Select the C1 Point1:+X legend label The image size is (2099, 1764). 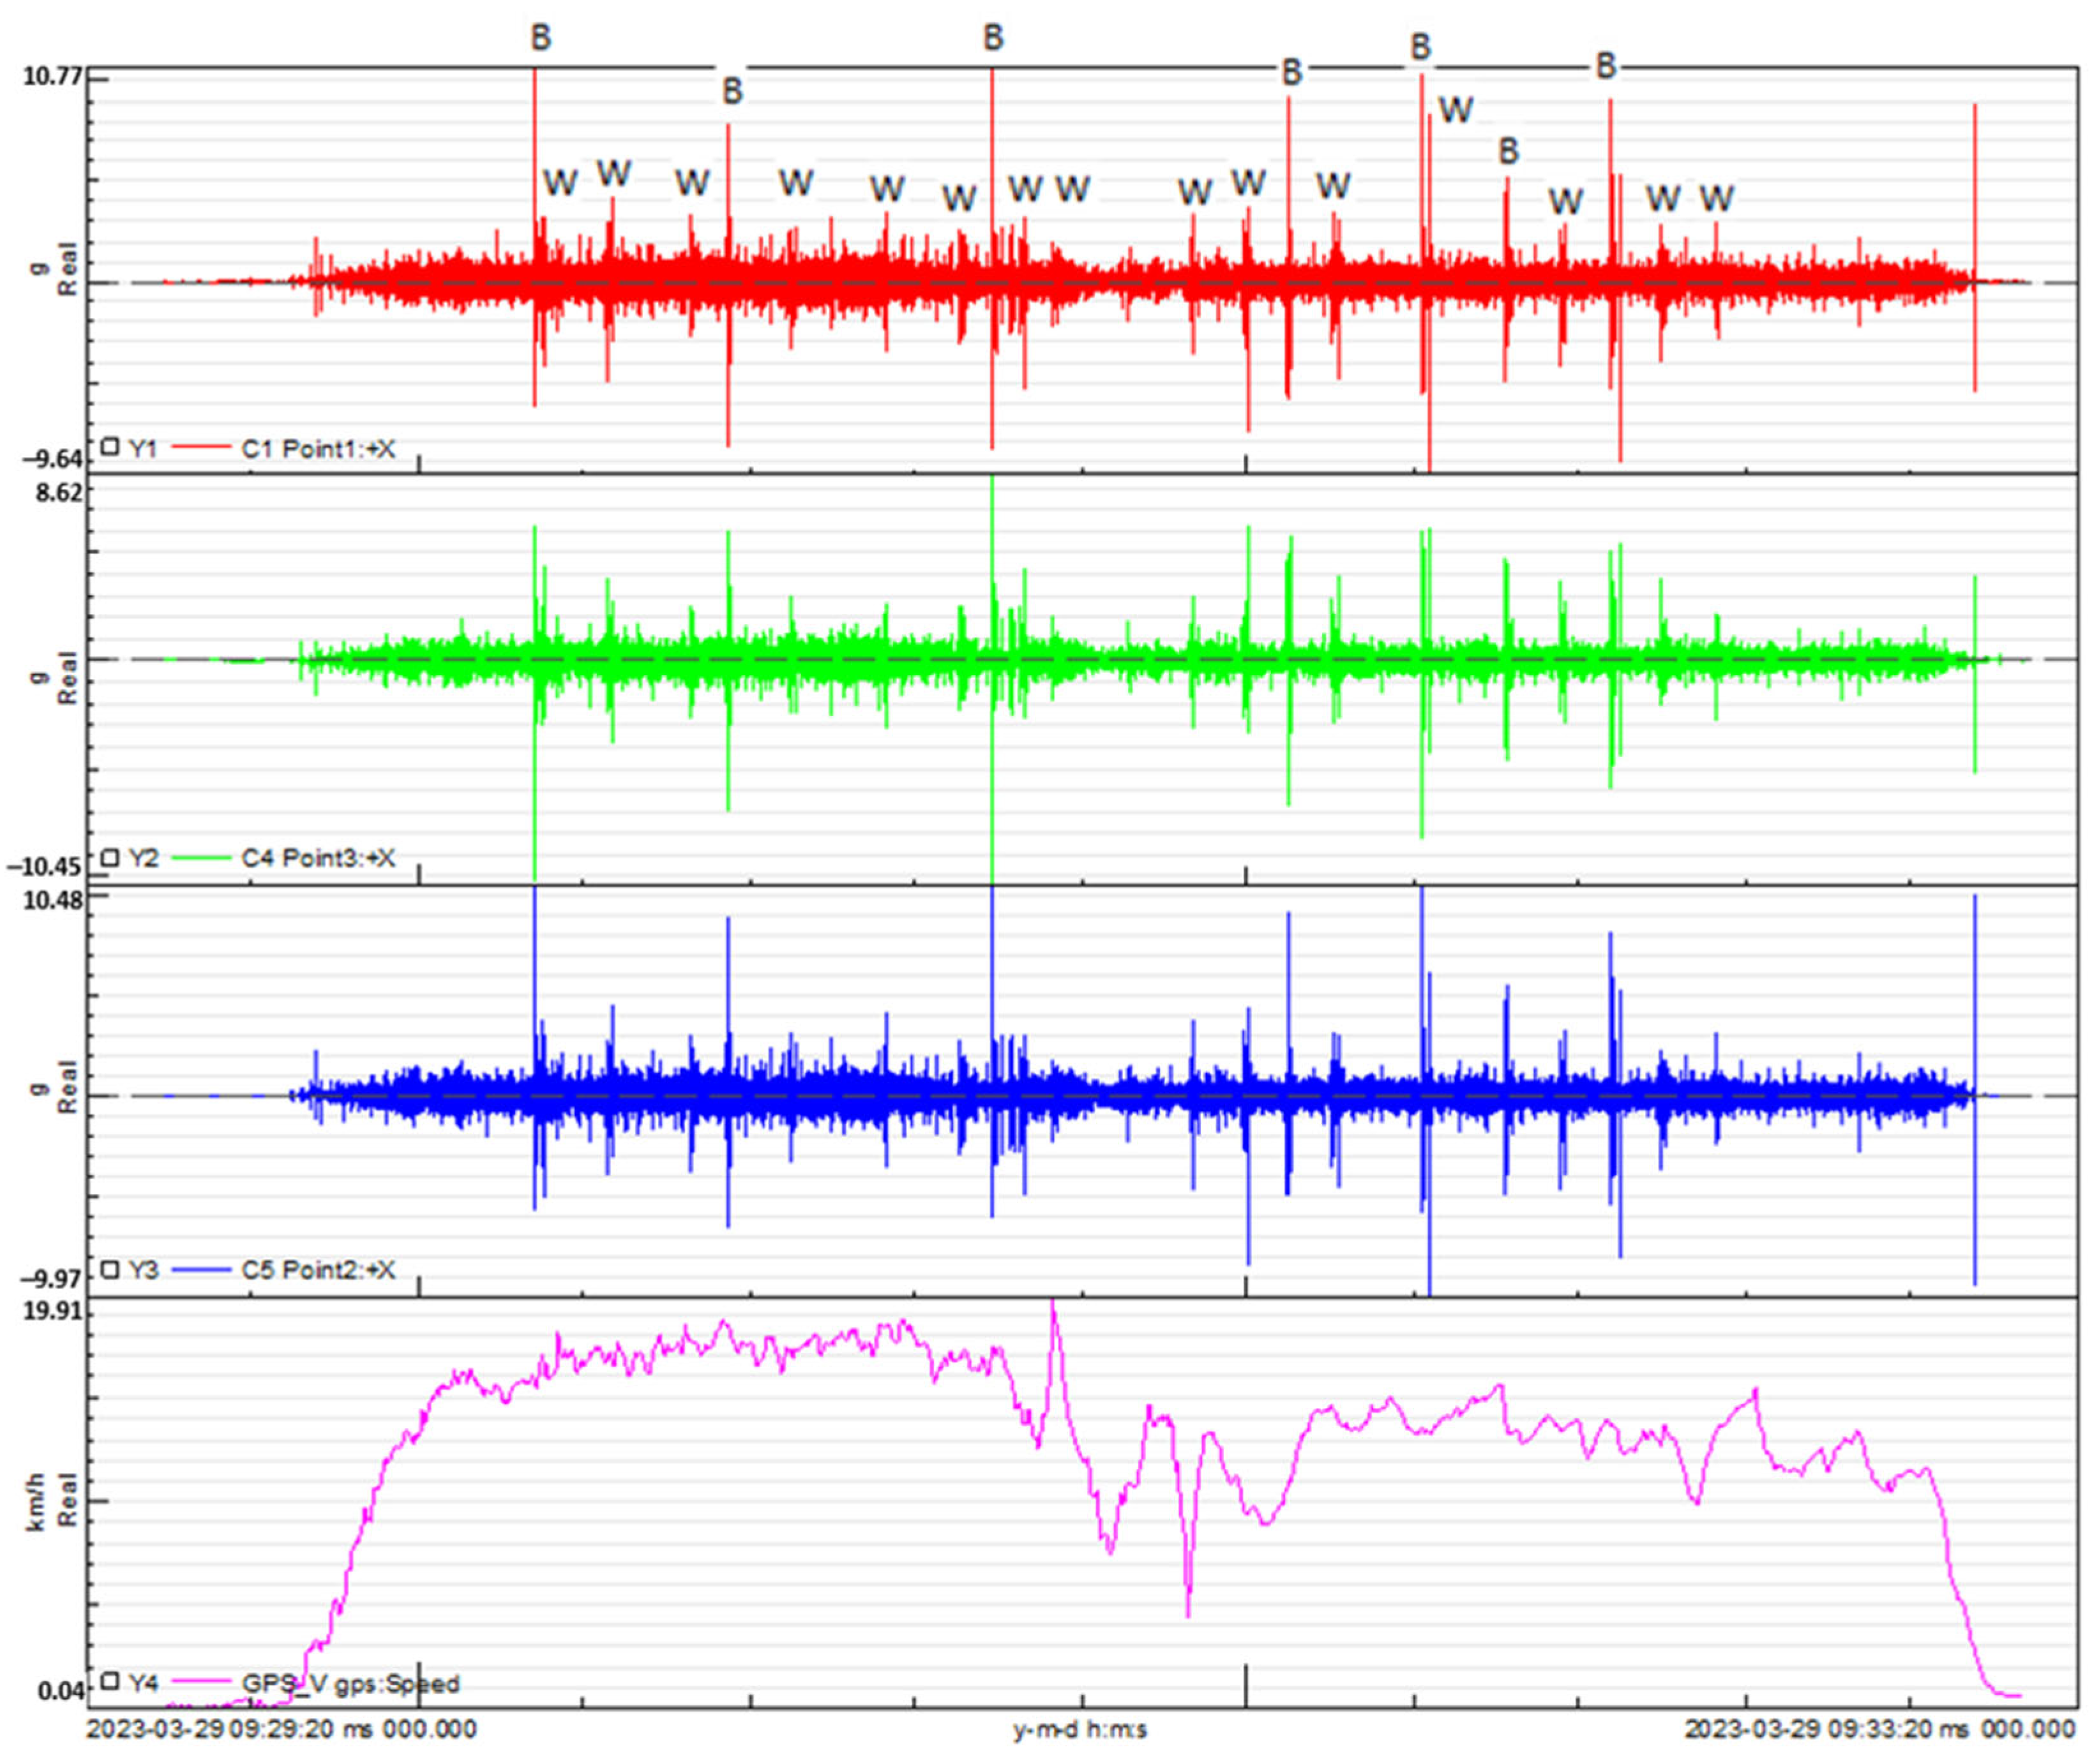pos(318,449)
